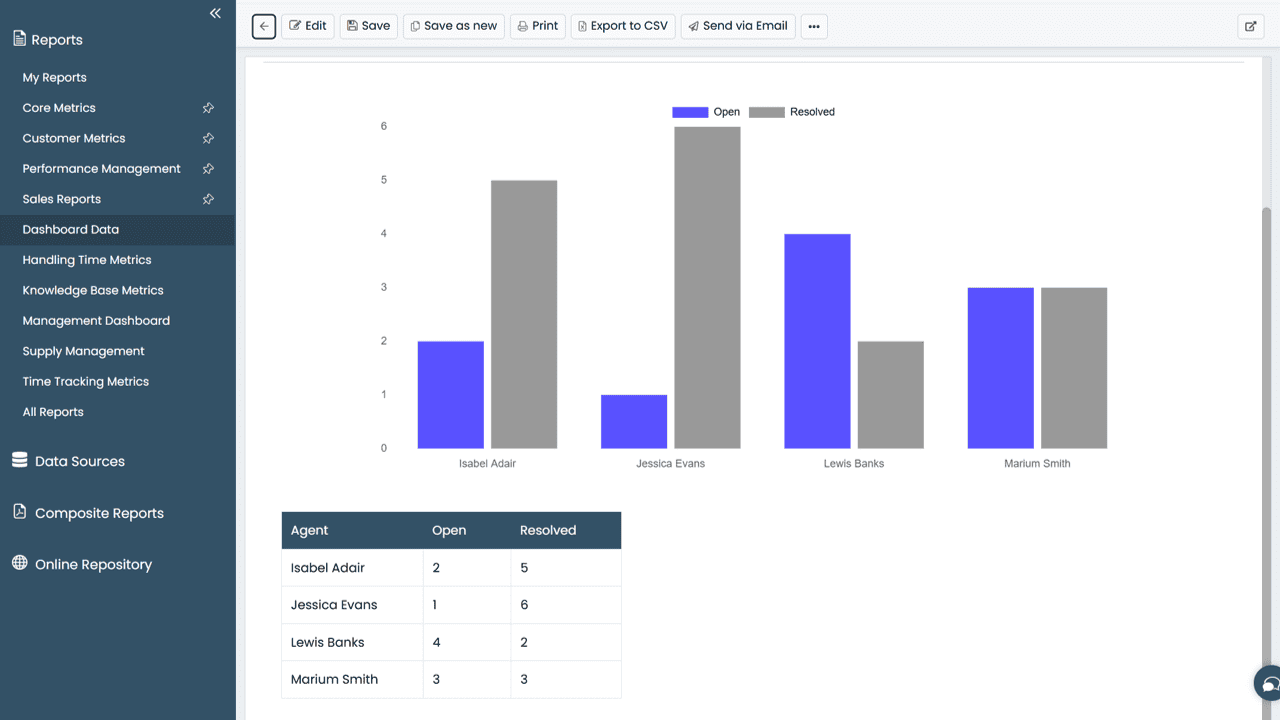The width and height of the screenshot is (1280, 720).
Task: Open the more options ellipsis menu
Action: pos(814,26)
